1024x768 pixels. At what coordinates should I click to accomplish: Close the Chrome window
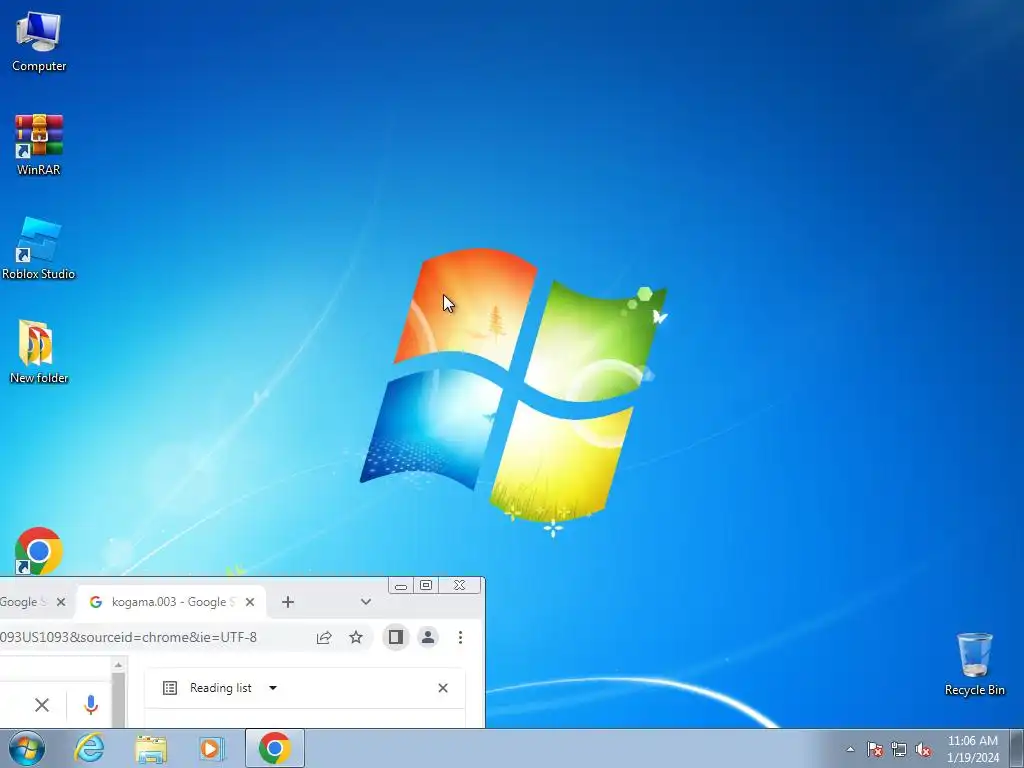[x=459, y=586]
